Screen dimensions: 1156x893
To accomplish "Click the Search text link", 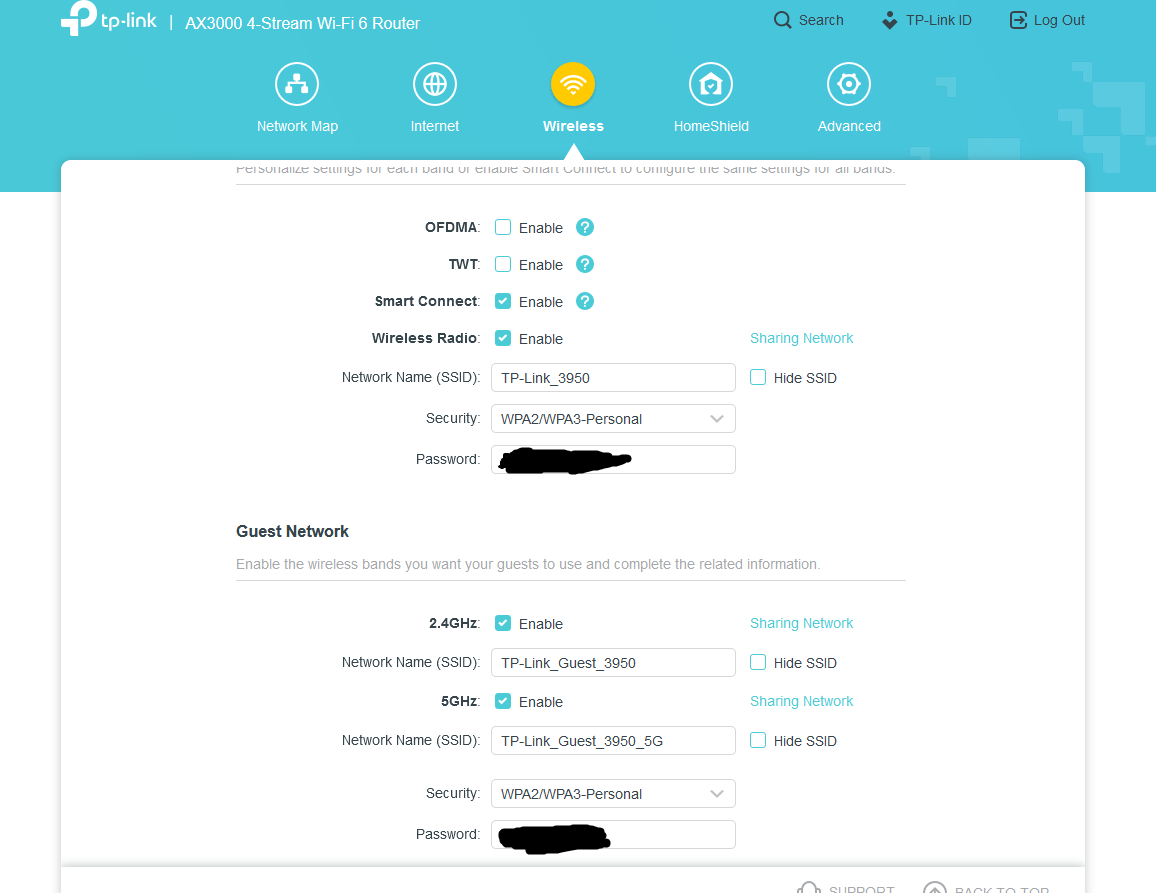I will (821, 20).
